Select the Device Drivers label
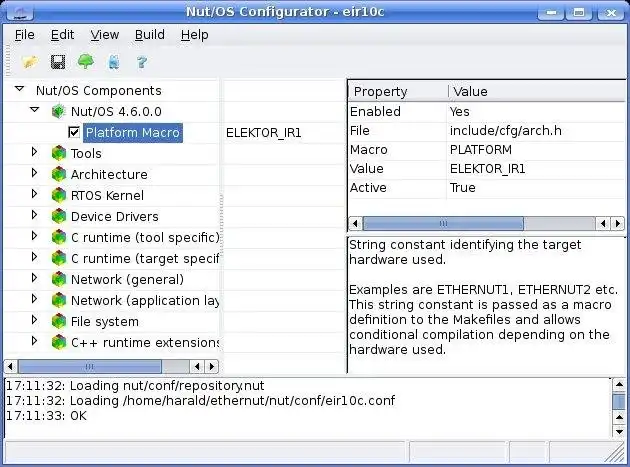Image resolution: width=630 pixels, height=467 pixels. (x=115, y=217)
